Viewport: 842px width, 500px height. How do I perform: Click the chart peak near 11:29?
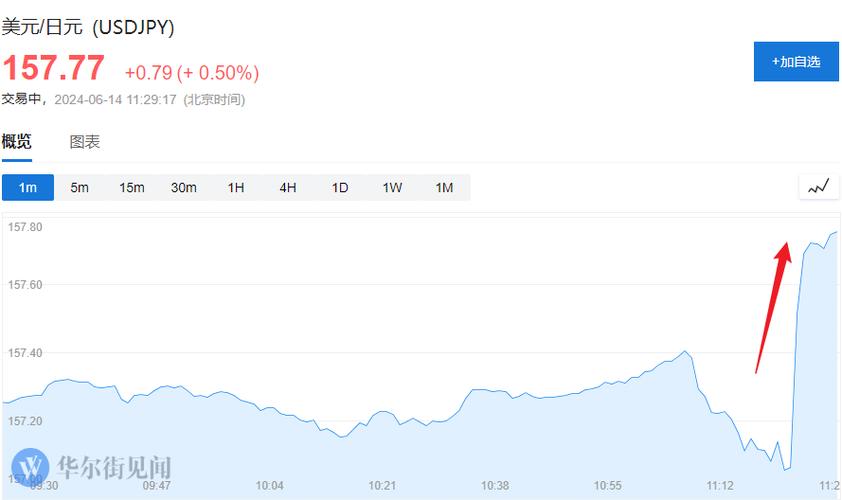click(835, 233)
